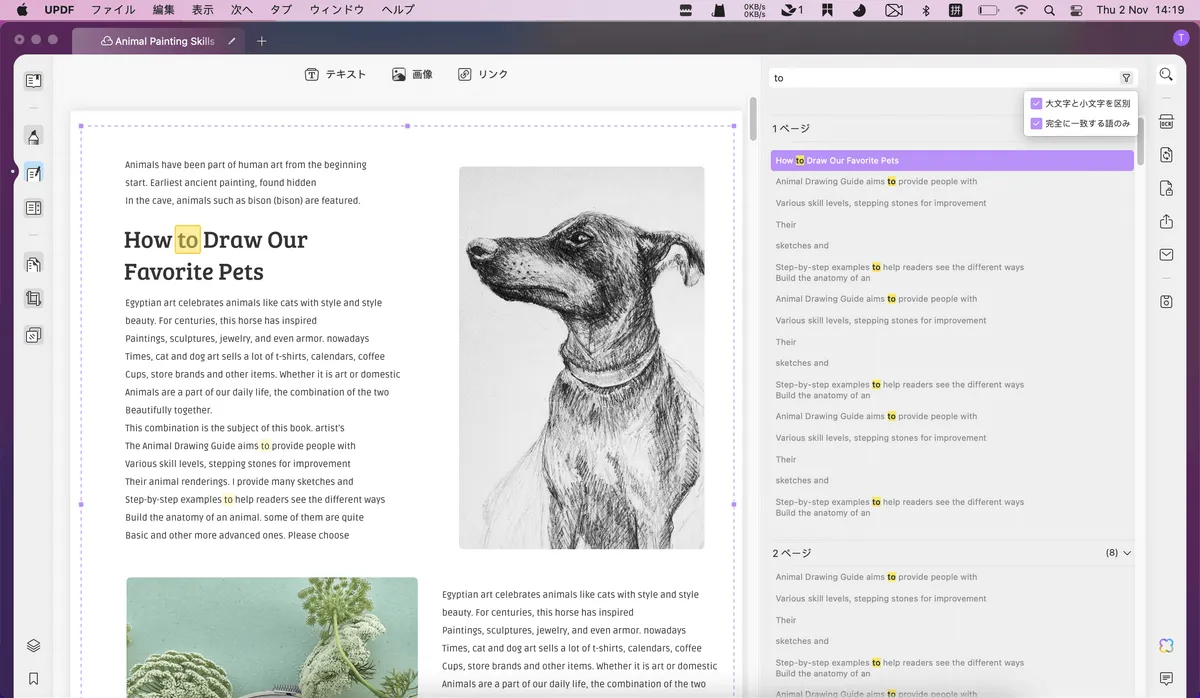Add a new tab with plus button
The height and width of the screenshot is (698, 1200).
[262, 41]
